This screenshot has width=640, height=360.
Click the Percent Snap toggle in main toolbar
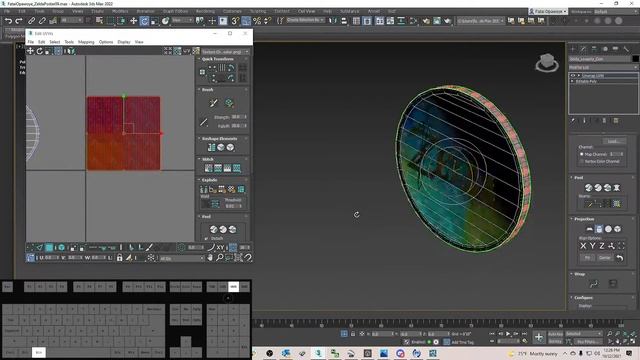point(257,20)
